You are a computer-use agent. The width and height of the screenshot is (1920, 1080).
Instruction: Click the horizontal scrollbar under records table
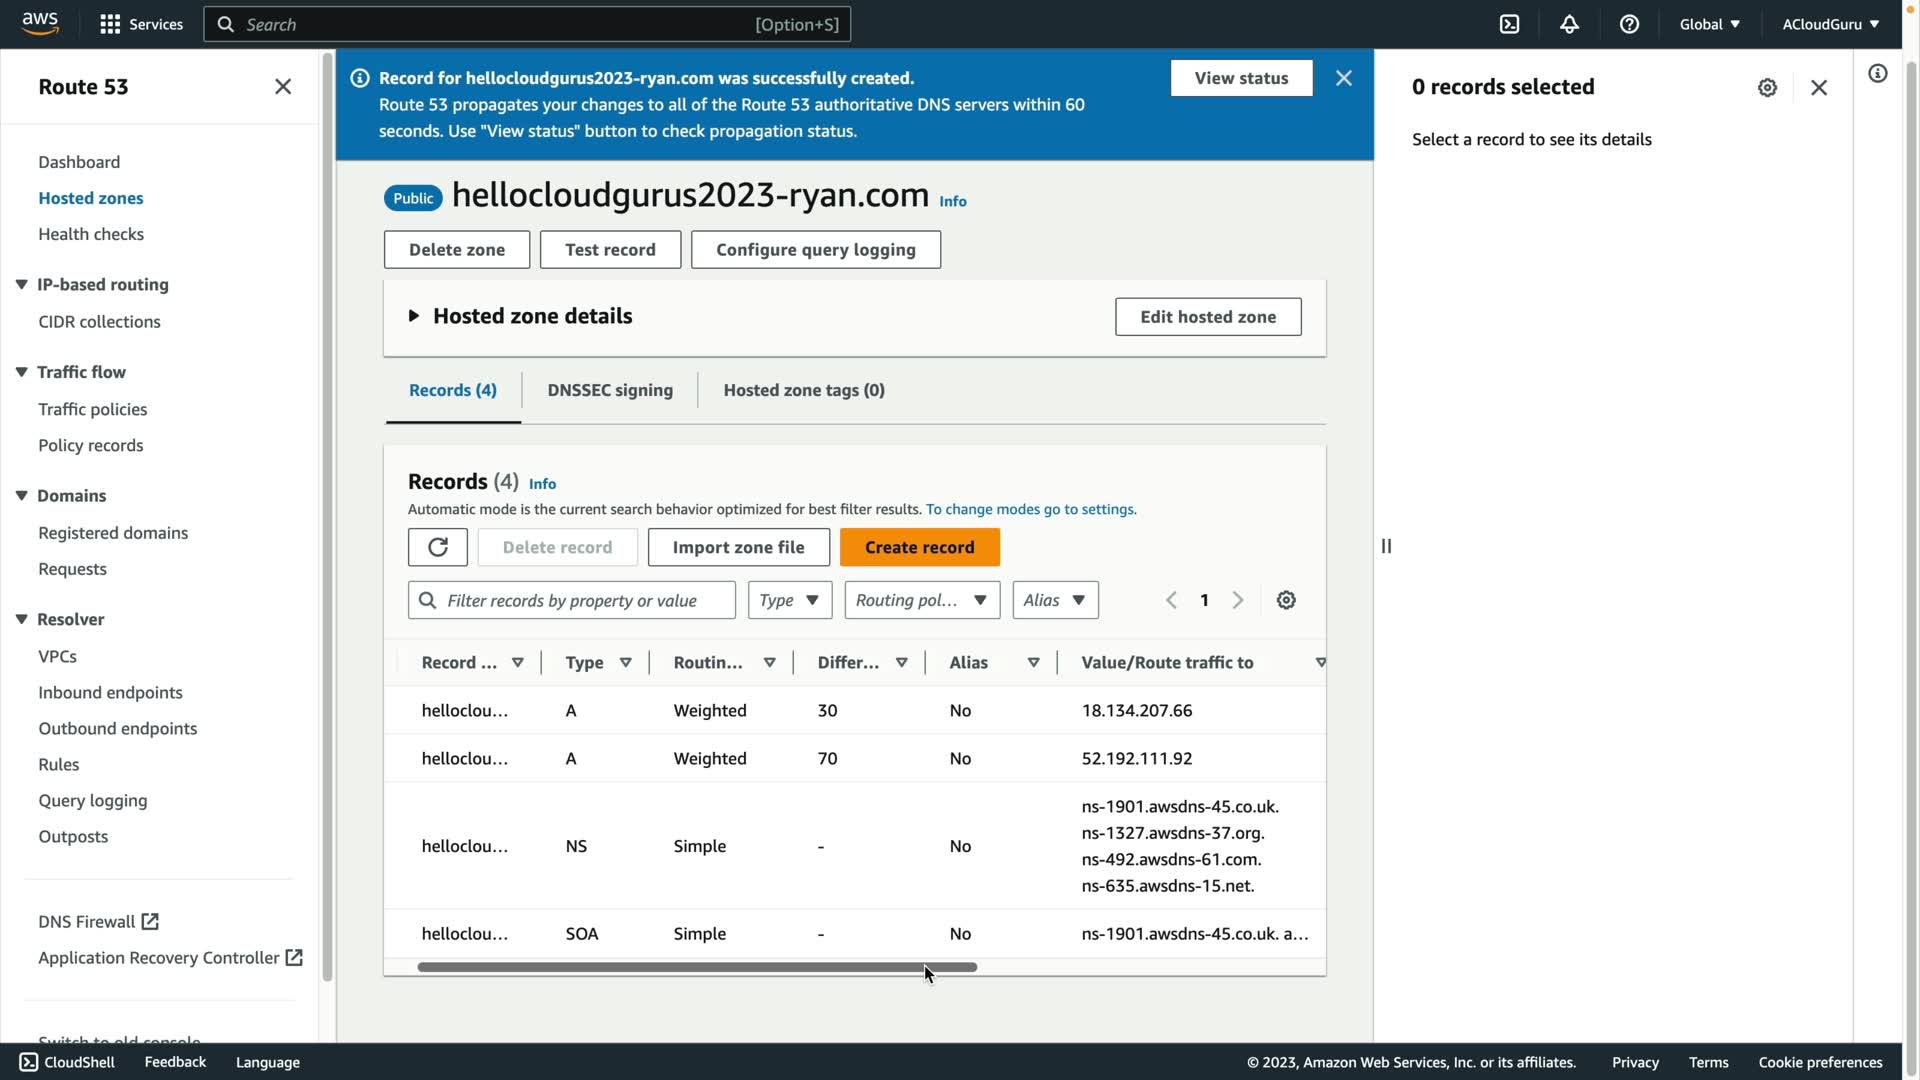click(696, 967)
